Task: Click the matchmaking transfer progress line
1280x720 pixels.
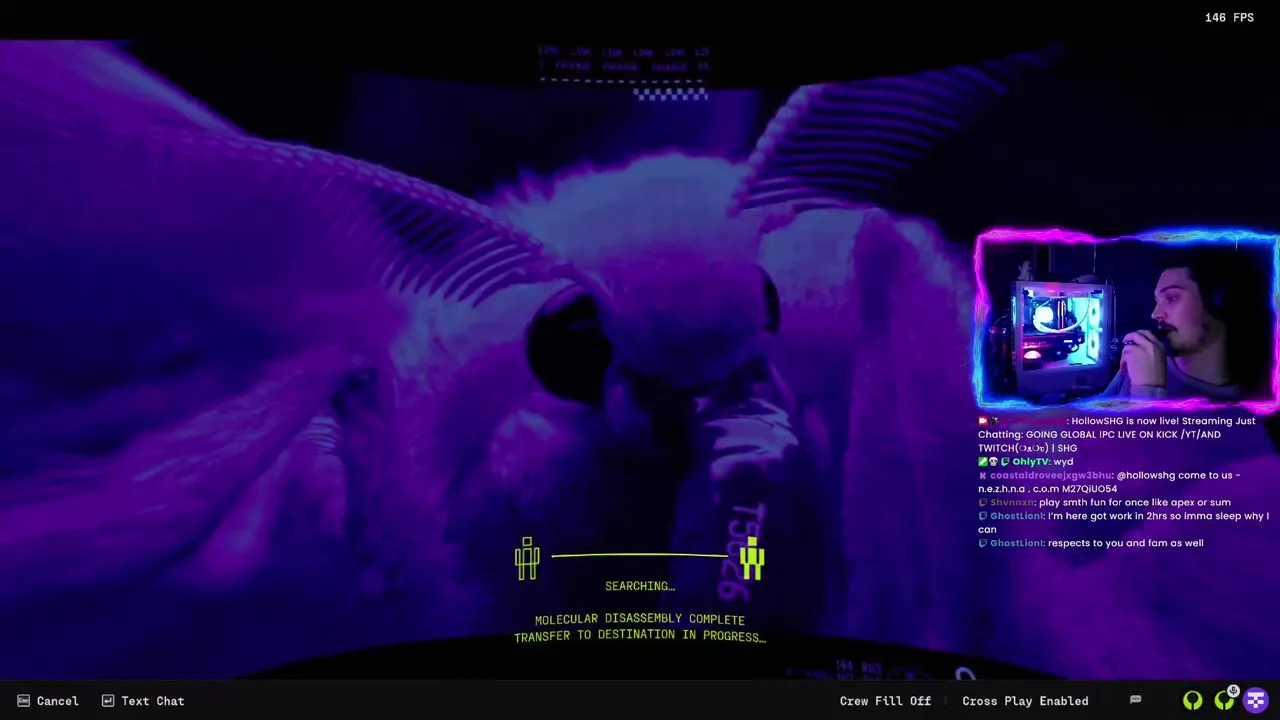Action: [x=640, y=555]
